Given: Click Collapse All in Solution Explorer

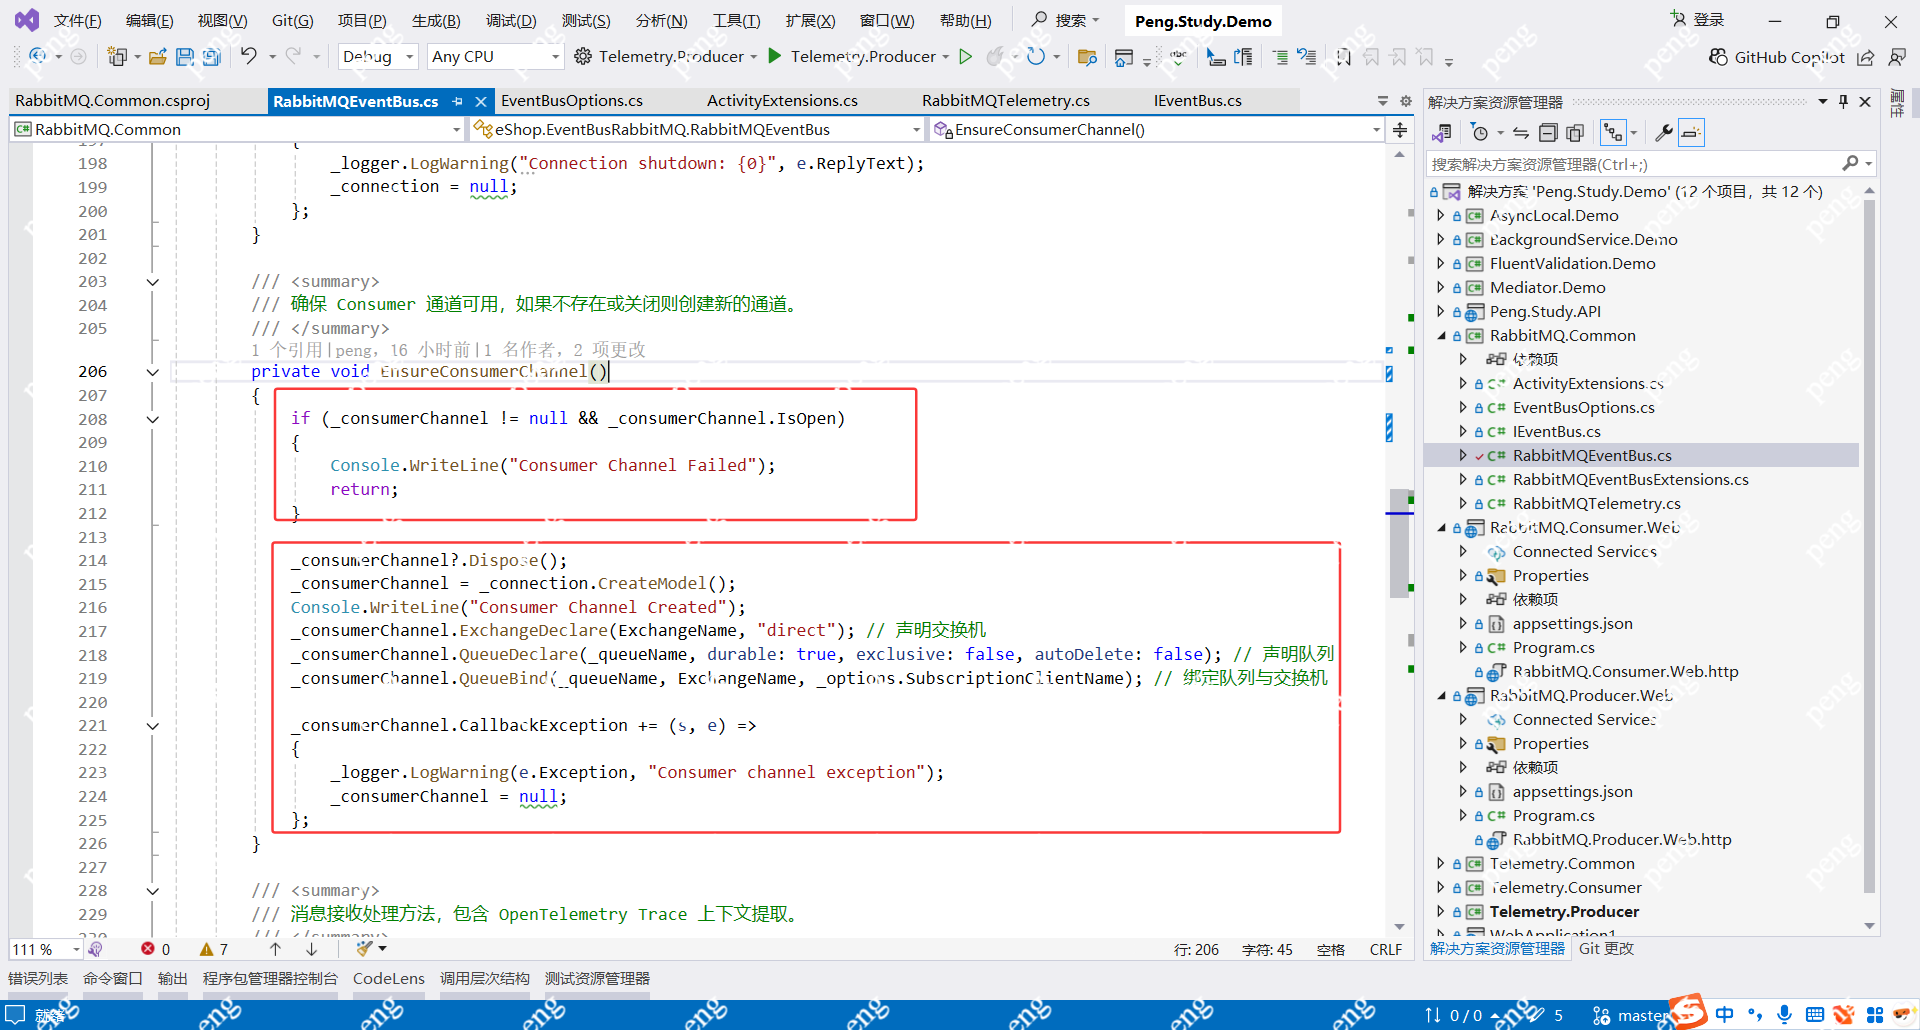Looking at the screenshot, I should pos(1548,132).
